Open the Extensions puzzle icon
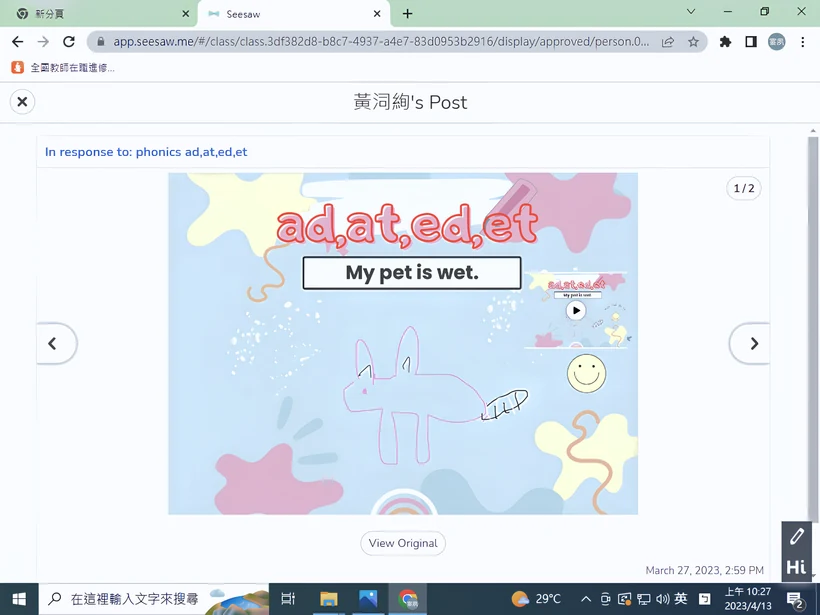Screen dimensions: 820x615 tap(725, 42)
